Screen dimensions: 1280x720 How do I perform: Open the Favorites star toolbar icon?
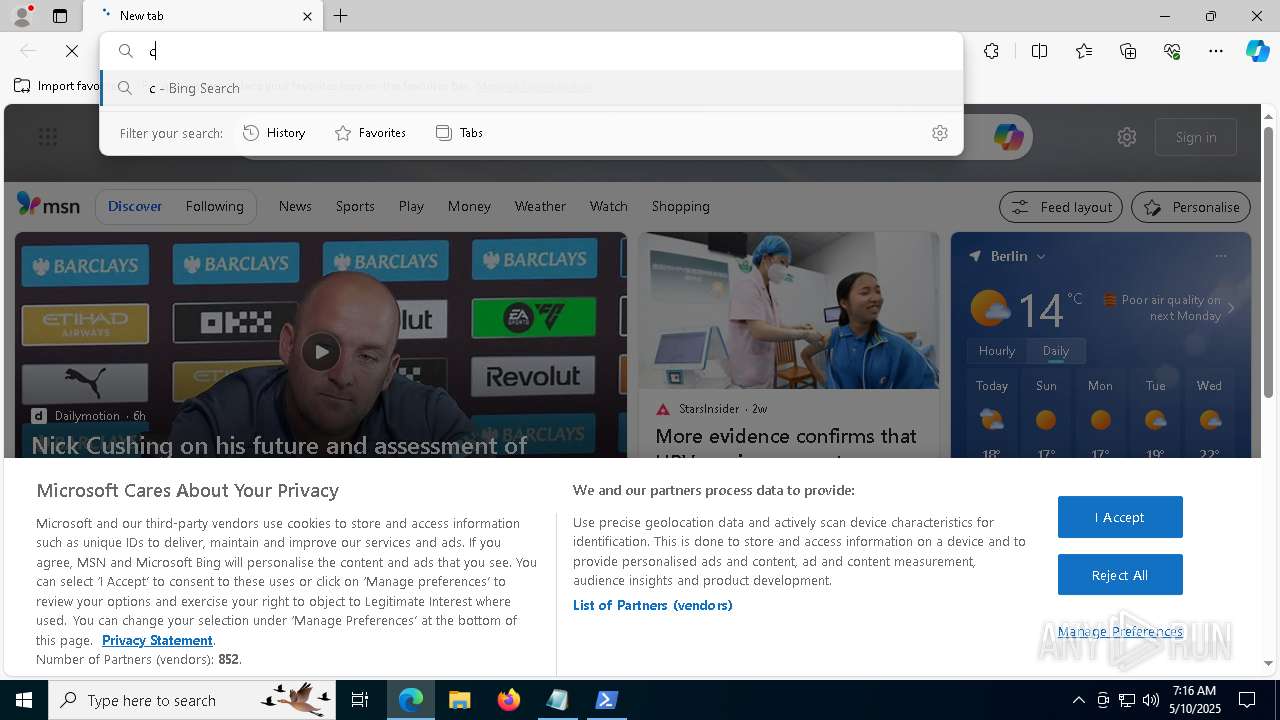[x=1084, y=51]
